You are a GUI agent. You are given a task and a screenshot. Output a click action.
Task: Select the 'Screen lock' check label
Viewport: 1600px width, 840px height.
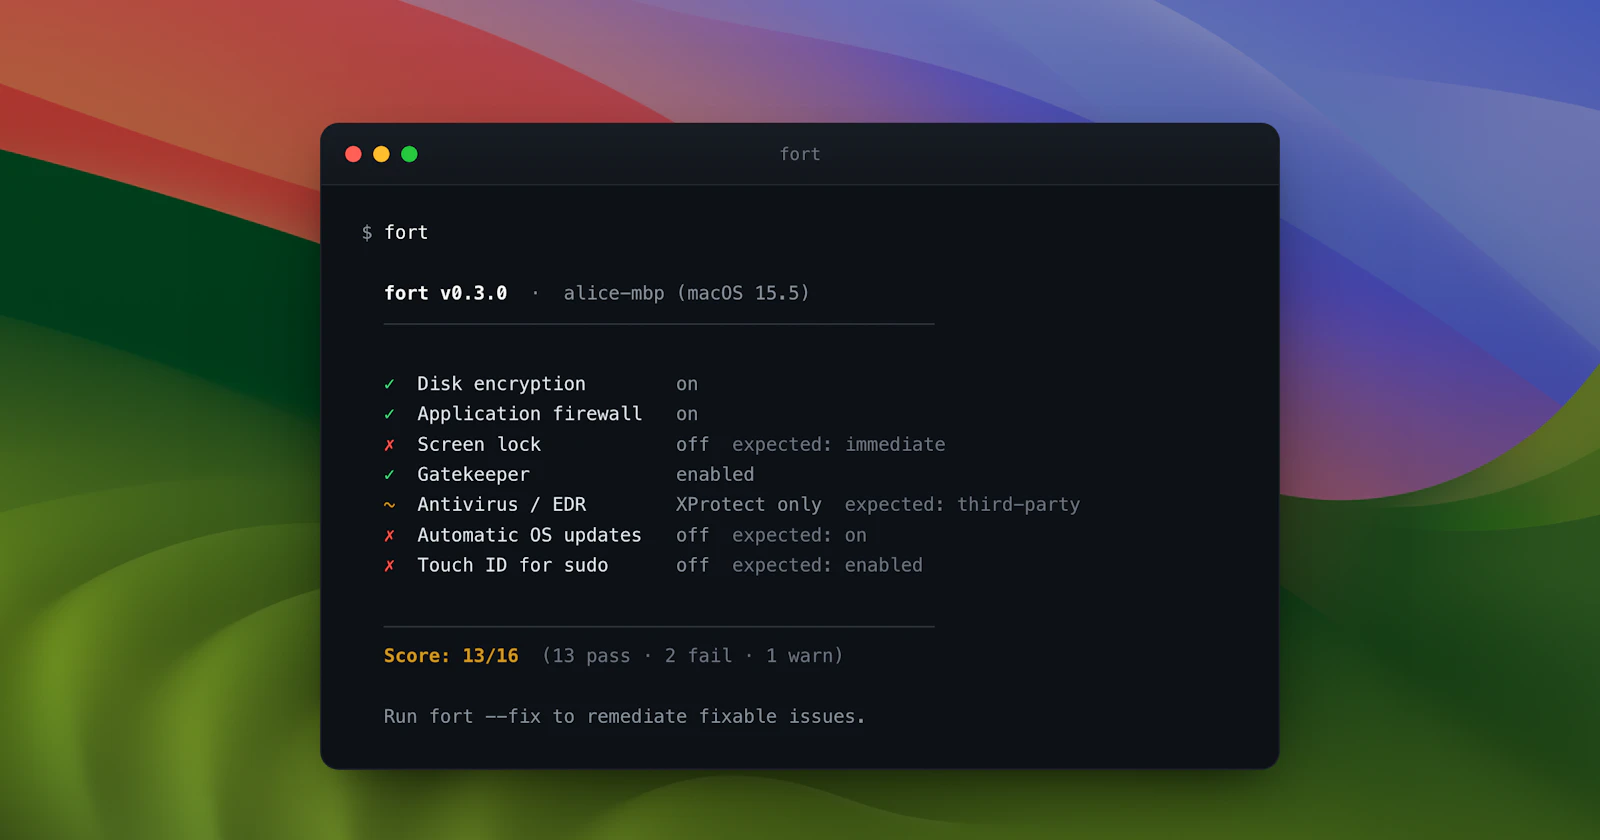(x=479, y=444)
